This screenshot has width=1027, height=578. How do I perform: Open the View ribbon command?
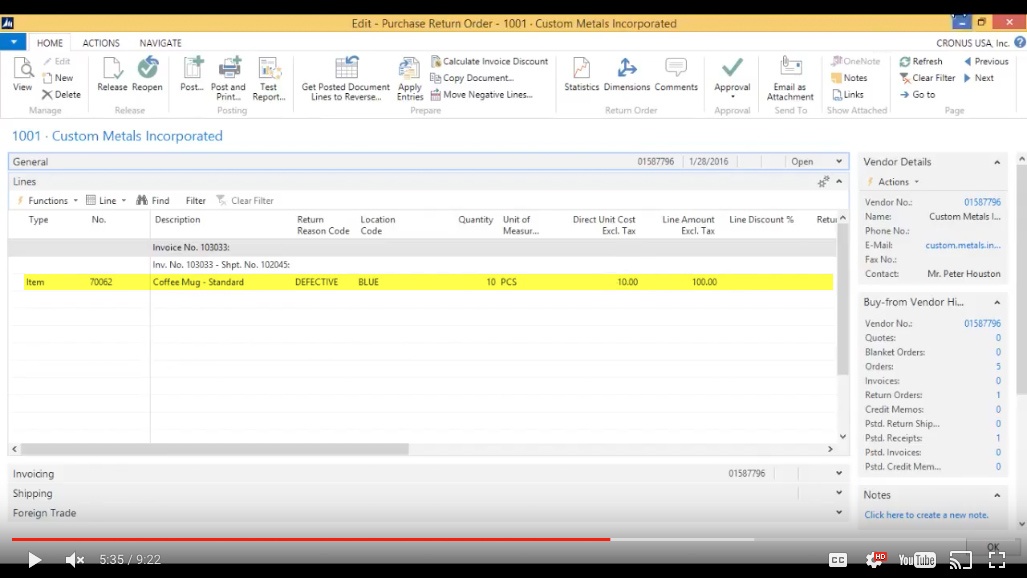tap(22, 75)
